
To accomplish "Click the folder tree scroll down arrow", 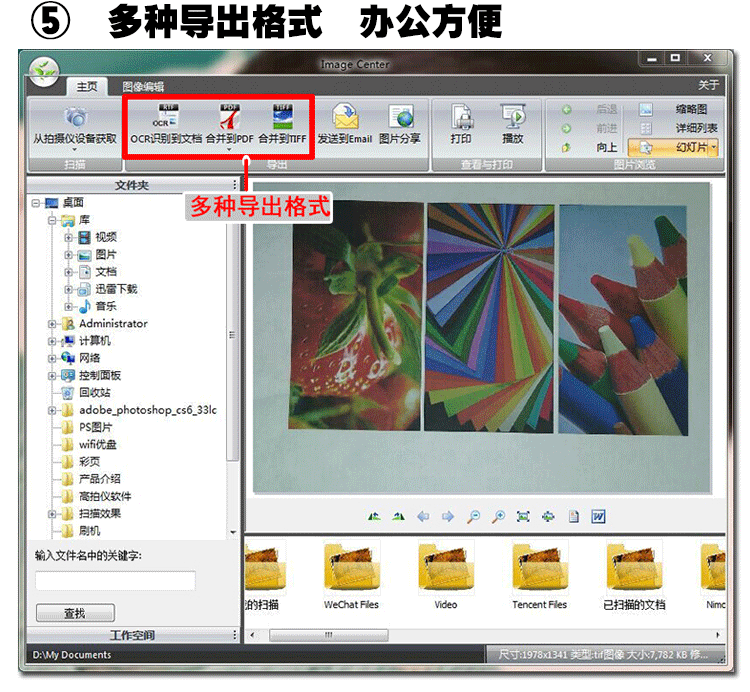I will tap(233, 532).
